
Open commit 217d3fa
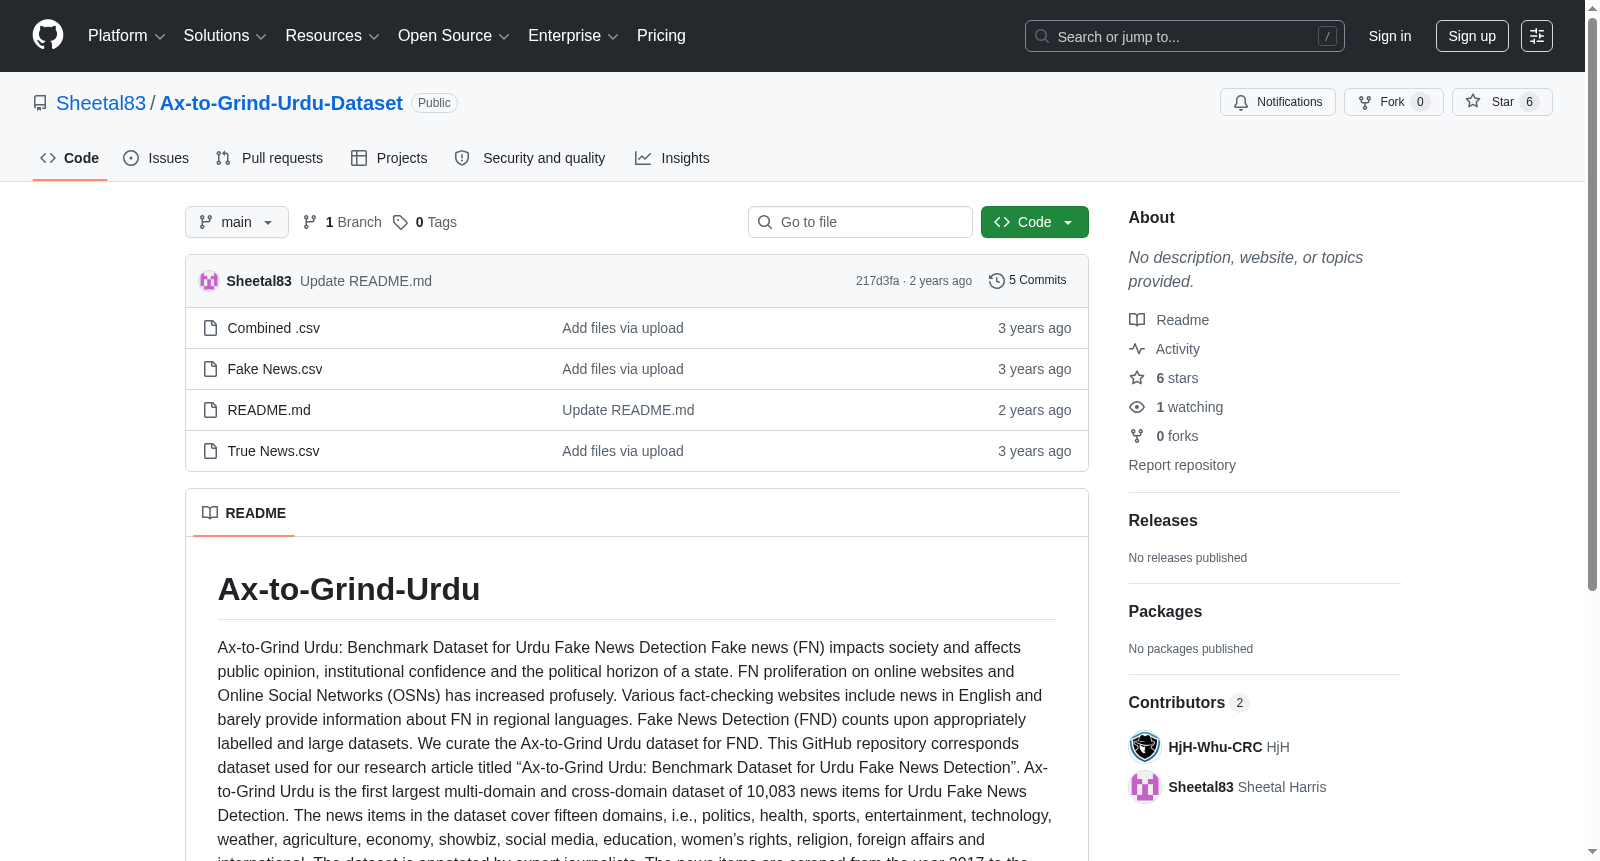click(x=877, y=281)
